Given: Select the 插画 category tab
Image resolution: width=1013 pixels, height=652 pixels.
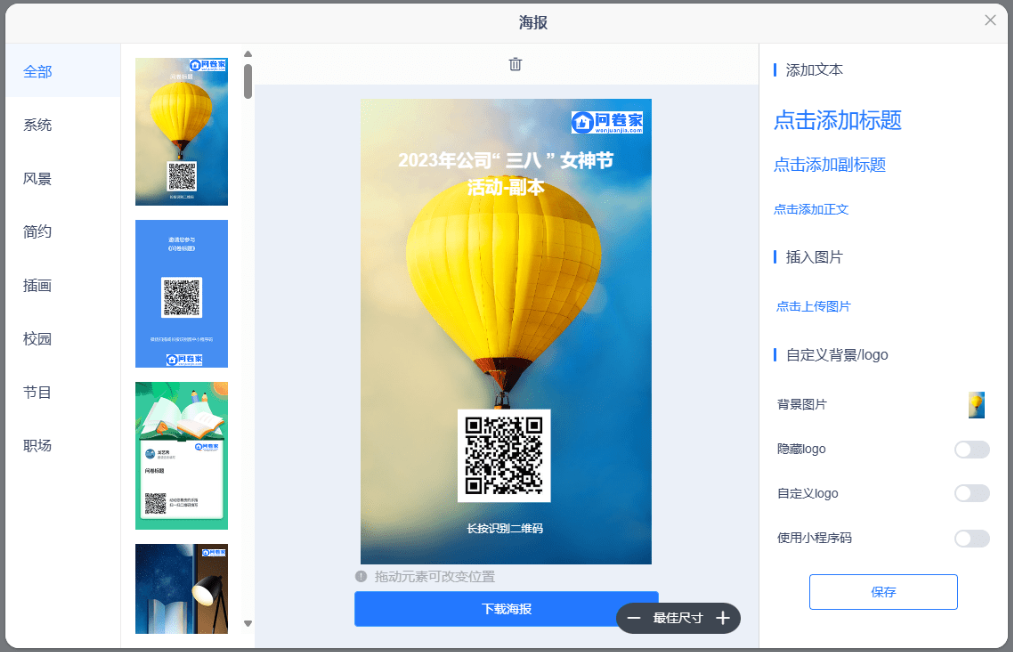Looking at the screenshot, I should tap(63, 285).
